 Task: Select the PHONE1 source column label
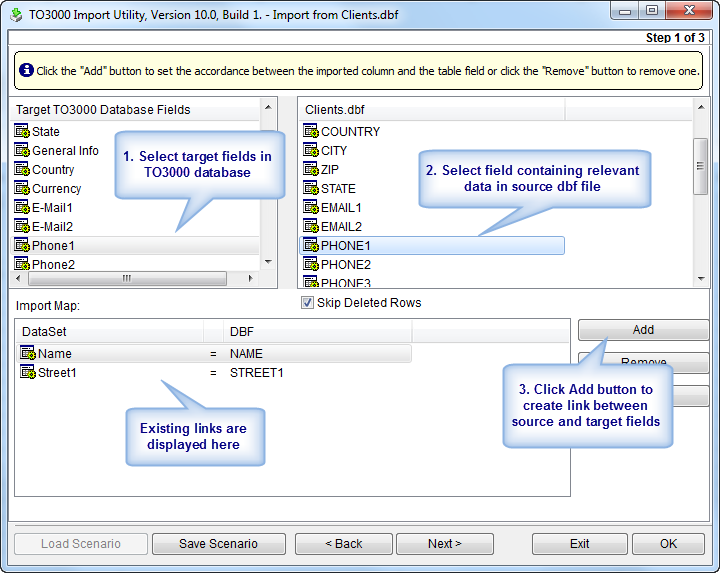(345, 246)
